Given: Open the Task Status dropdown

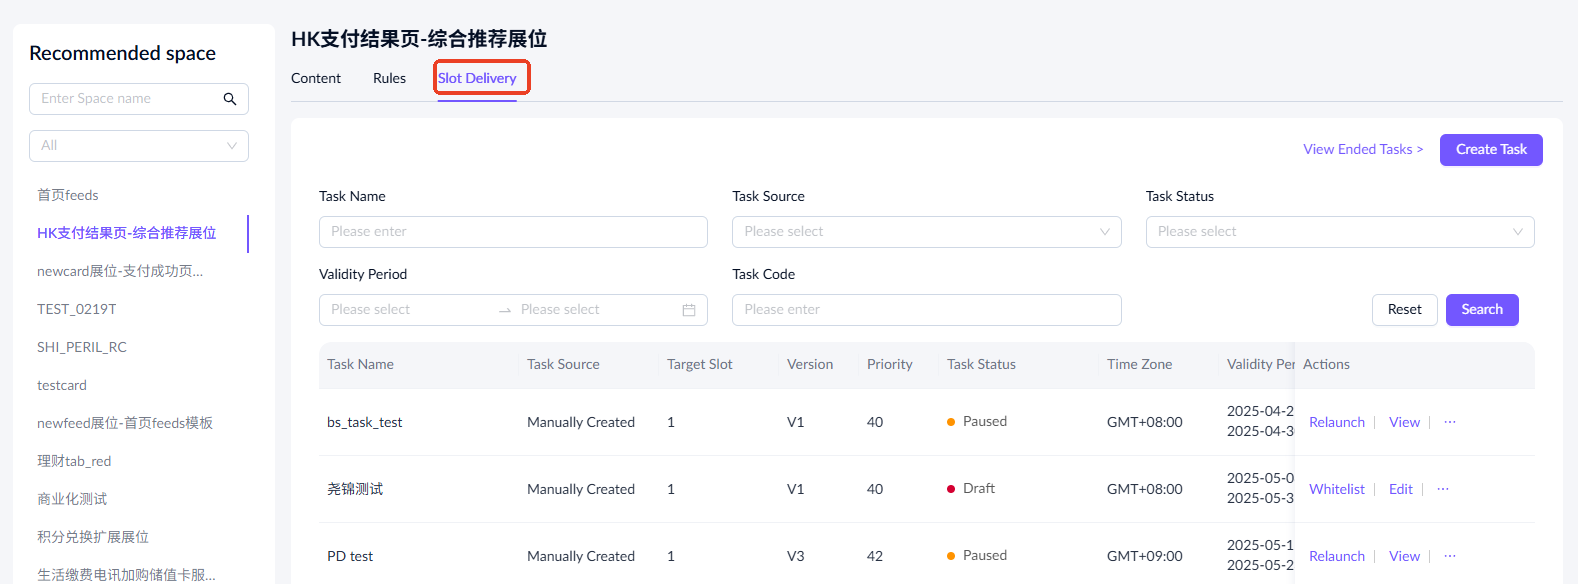Looking at the screenshot, I should tap(1339, 232).
